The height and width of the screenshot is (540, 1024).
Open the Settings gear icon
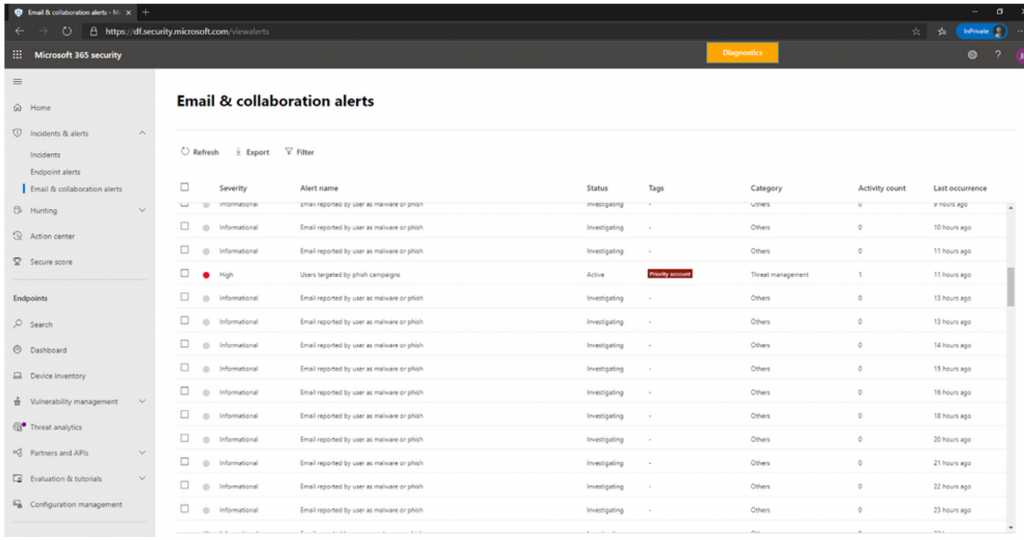pyautogui.click(x=972, y=55)
